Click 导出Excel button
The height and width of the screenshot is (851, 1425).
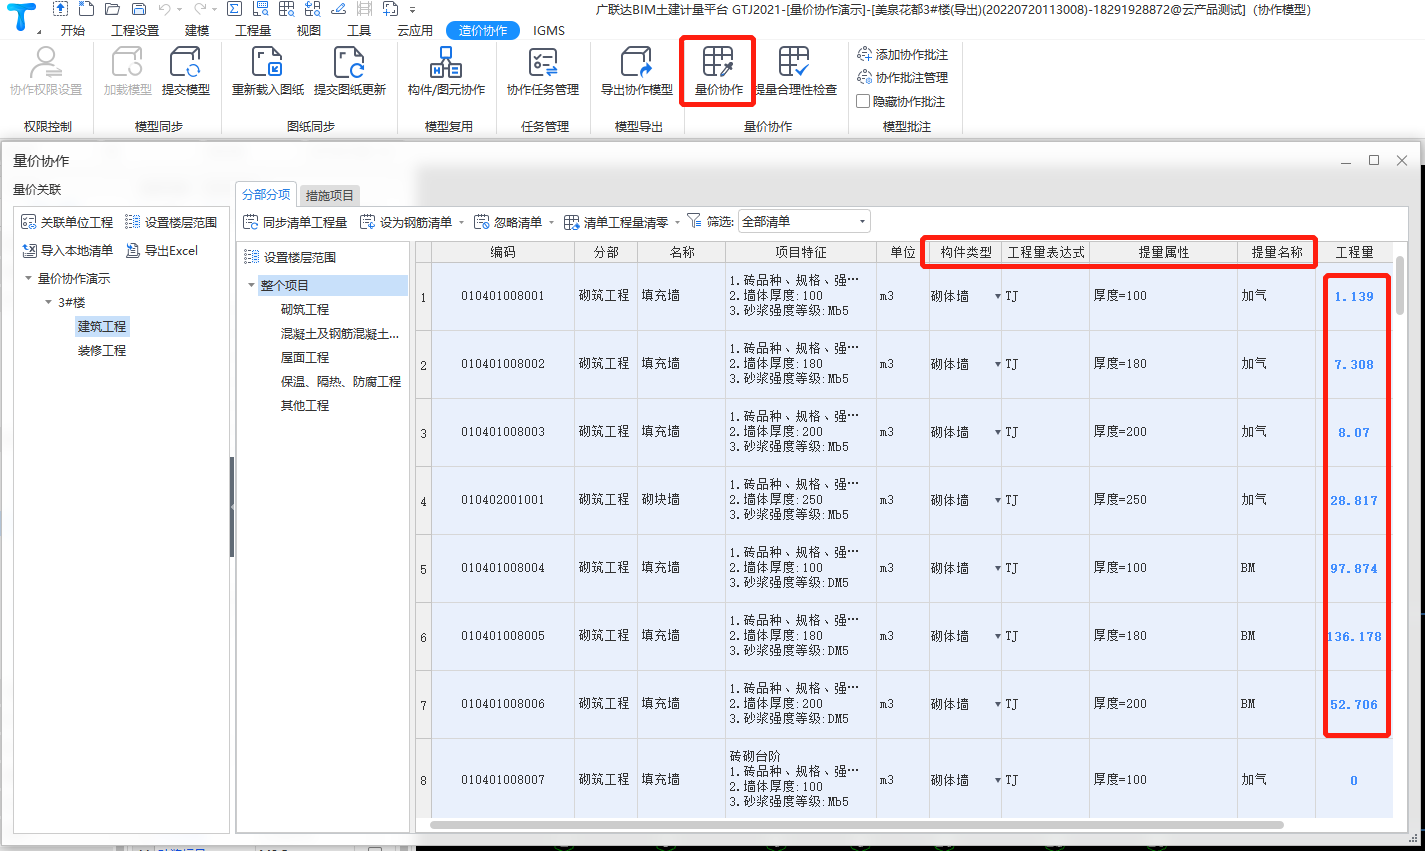point(162,250)
